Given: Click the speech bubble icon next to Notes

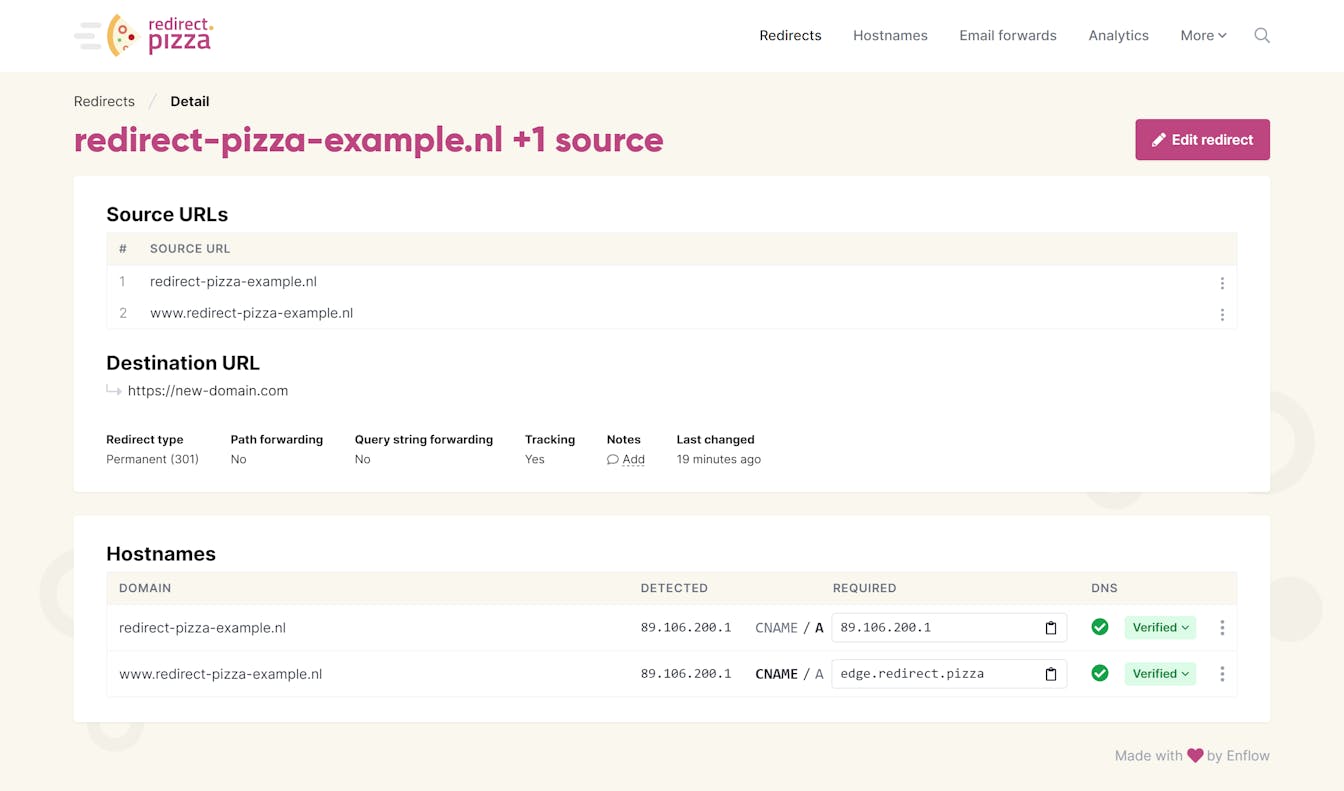Looking at the screenshot, I should click(x=612, y=459).
